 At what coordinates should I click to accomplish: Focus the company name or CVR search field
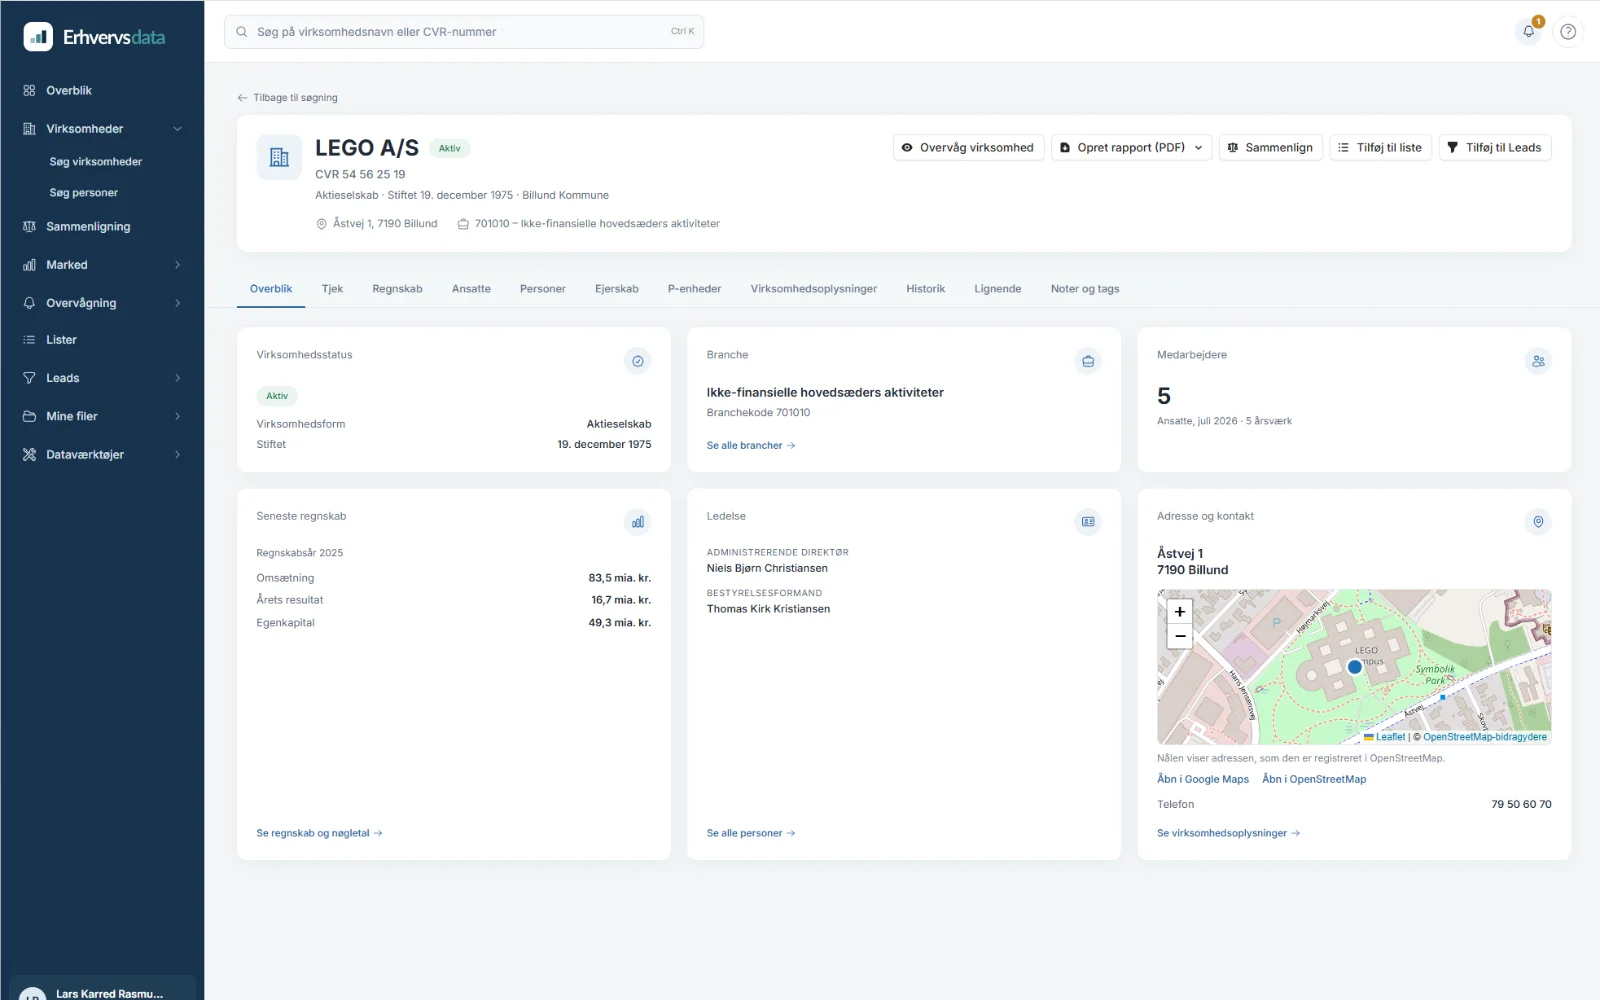464,32
